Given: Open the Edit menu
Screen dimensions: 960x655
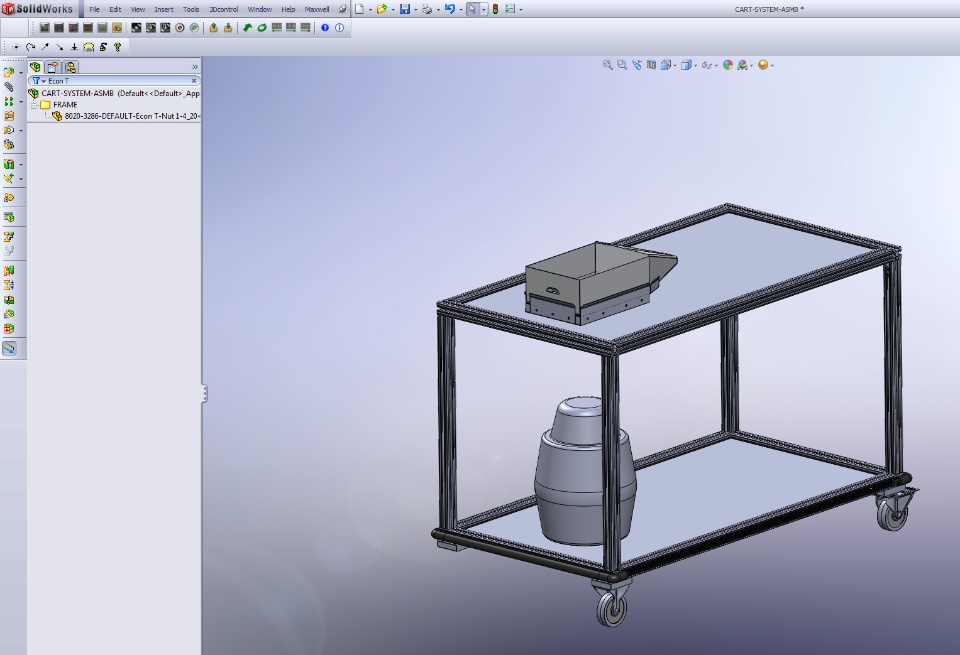Looking at the screenshot, I should point(115,9).
